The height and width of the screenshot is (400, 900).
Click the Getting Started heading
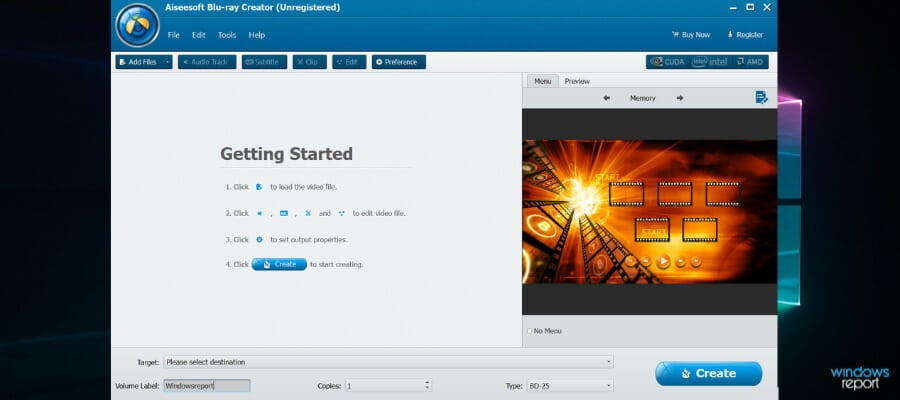286,154
